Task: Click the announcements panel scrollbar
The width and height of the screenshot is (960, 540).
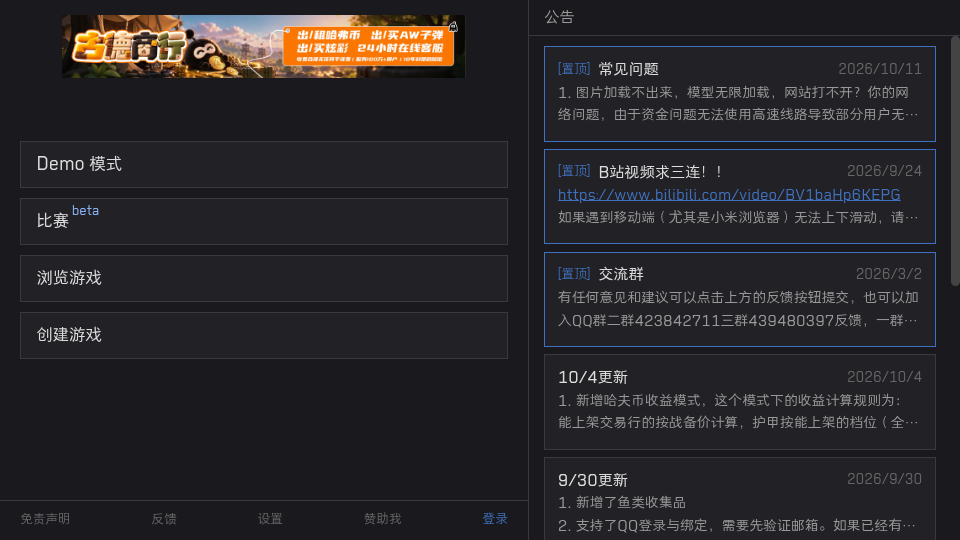Action: (x=955, y=160)
